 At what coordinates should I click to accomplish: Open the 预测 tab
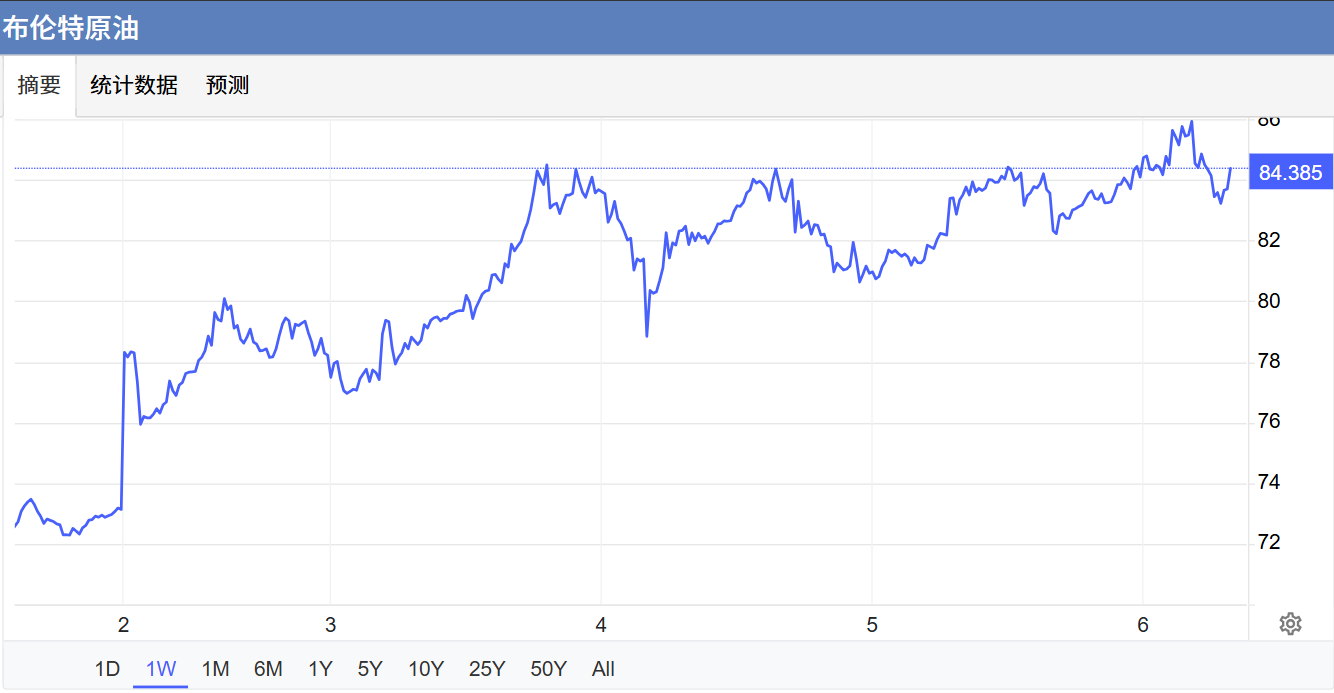coord(227,86)
